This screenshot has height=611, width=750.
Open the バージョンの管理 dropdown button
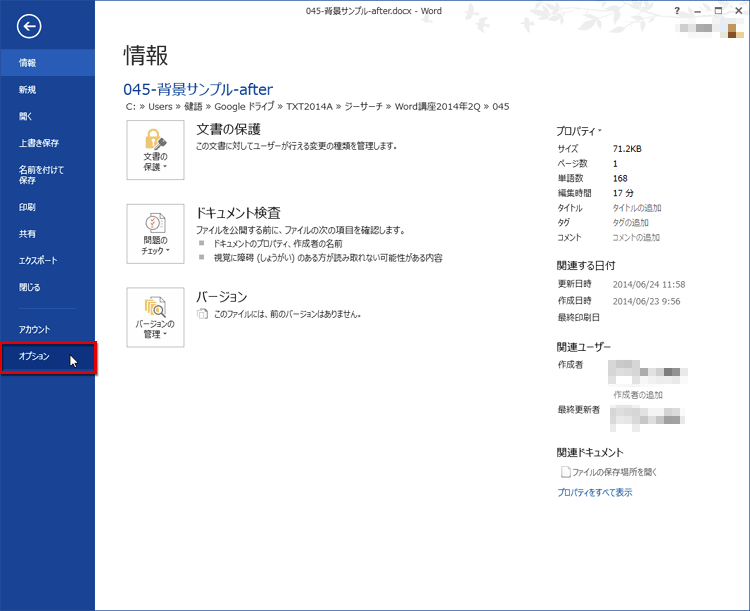[x=155, y=317]
